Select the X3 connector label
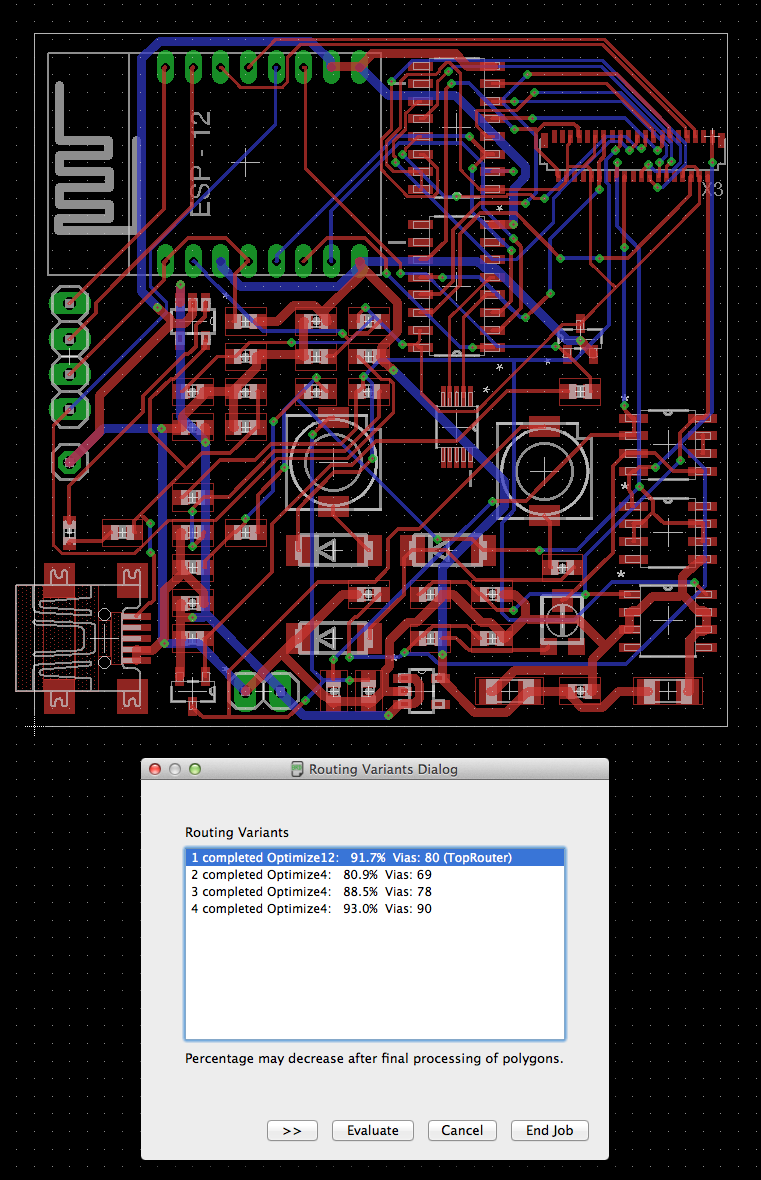 (711, 189)
